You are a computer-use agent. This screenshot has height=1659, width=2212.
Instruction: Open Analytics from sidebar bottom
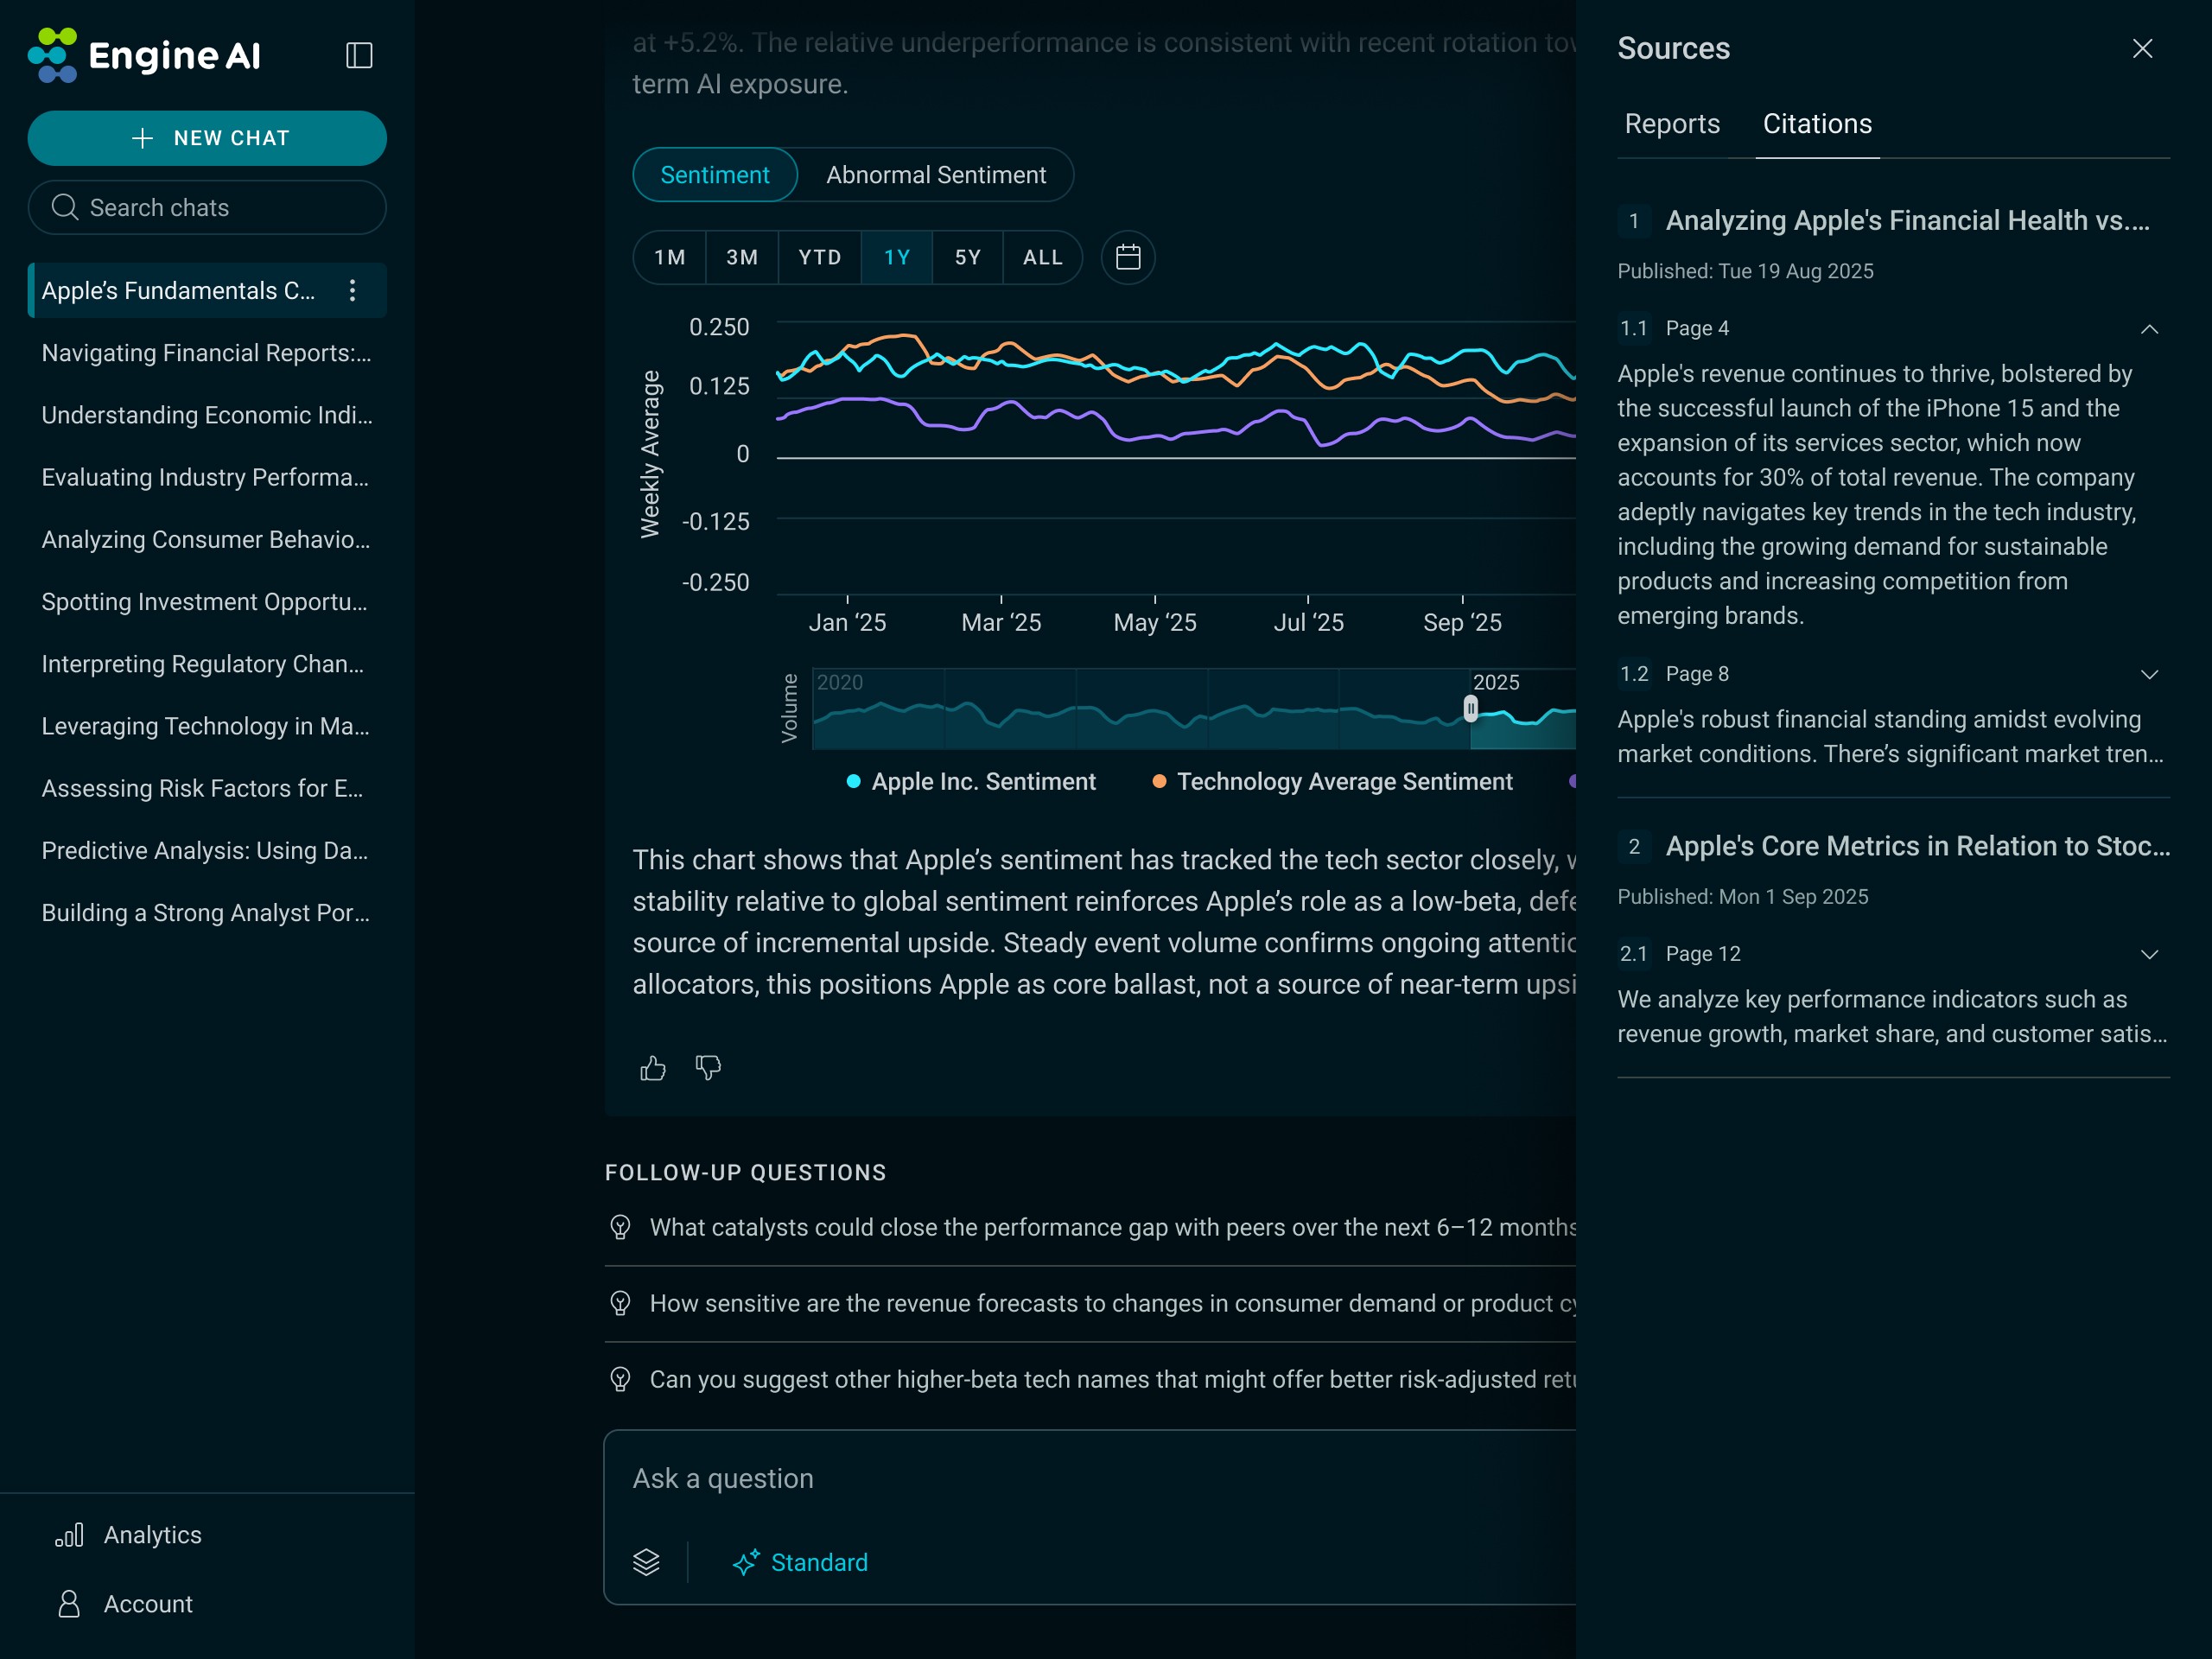[152, 1535]
